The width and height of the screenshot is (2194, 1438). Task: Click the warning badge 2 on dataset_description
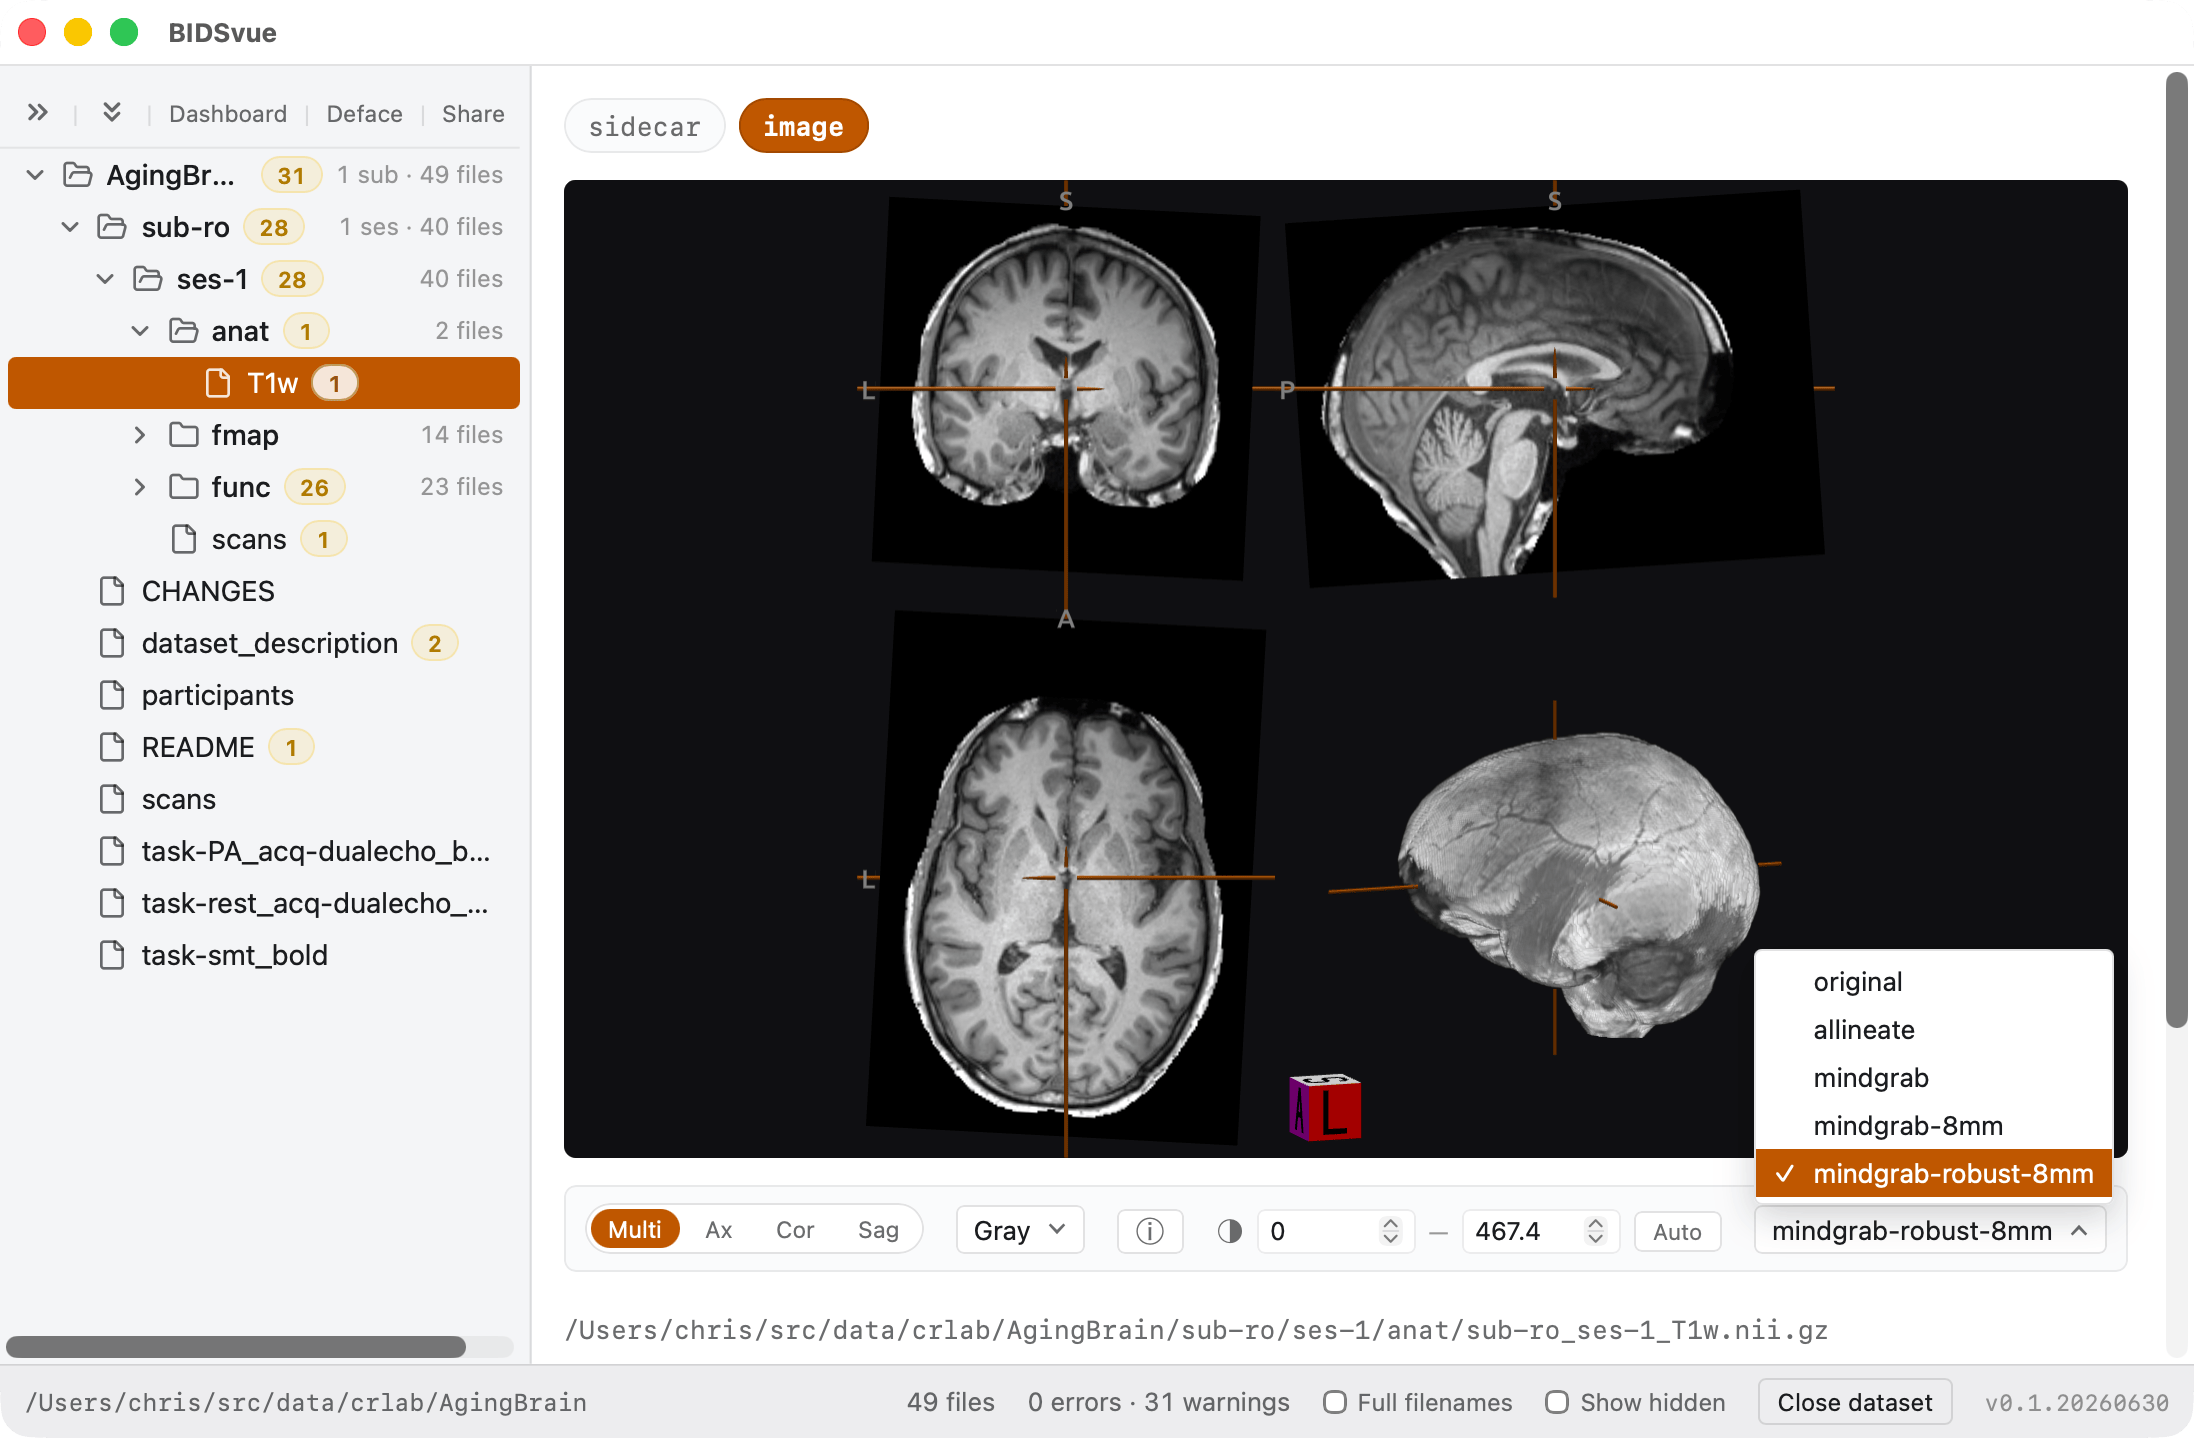(x=435, y=643)
